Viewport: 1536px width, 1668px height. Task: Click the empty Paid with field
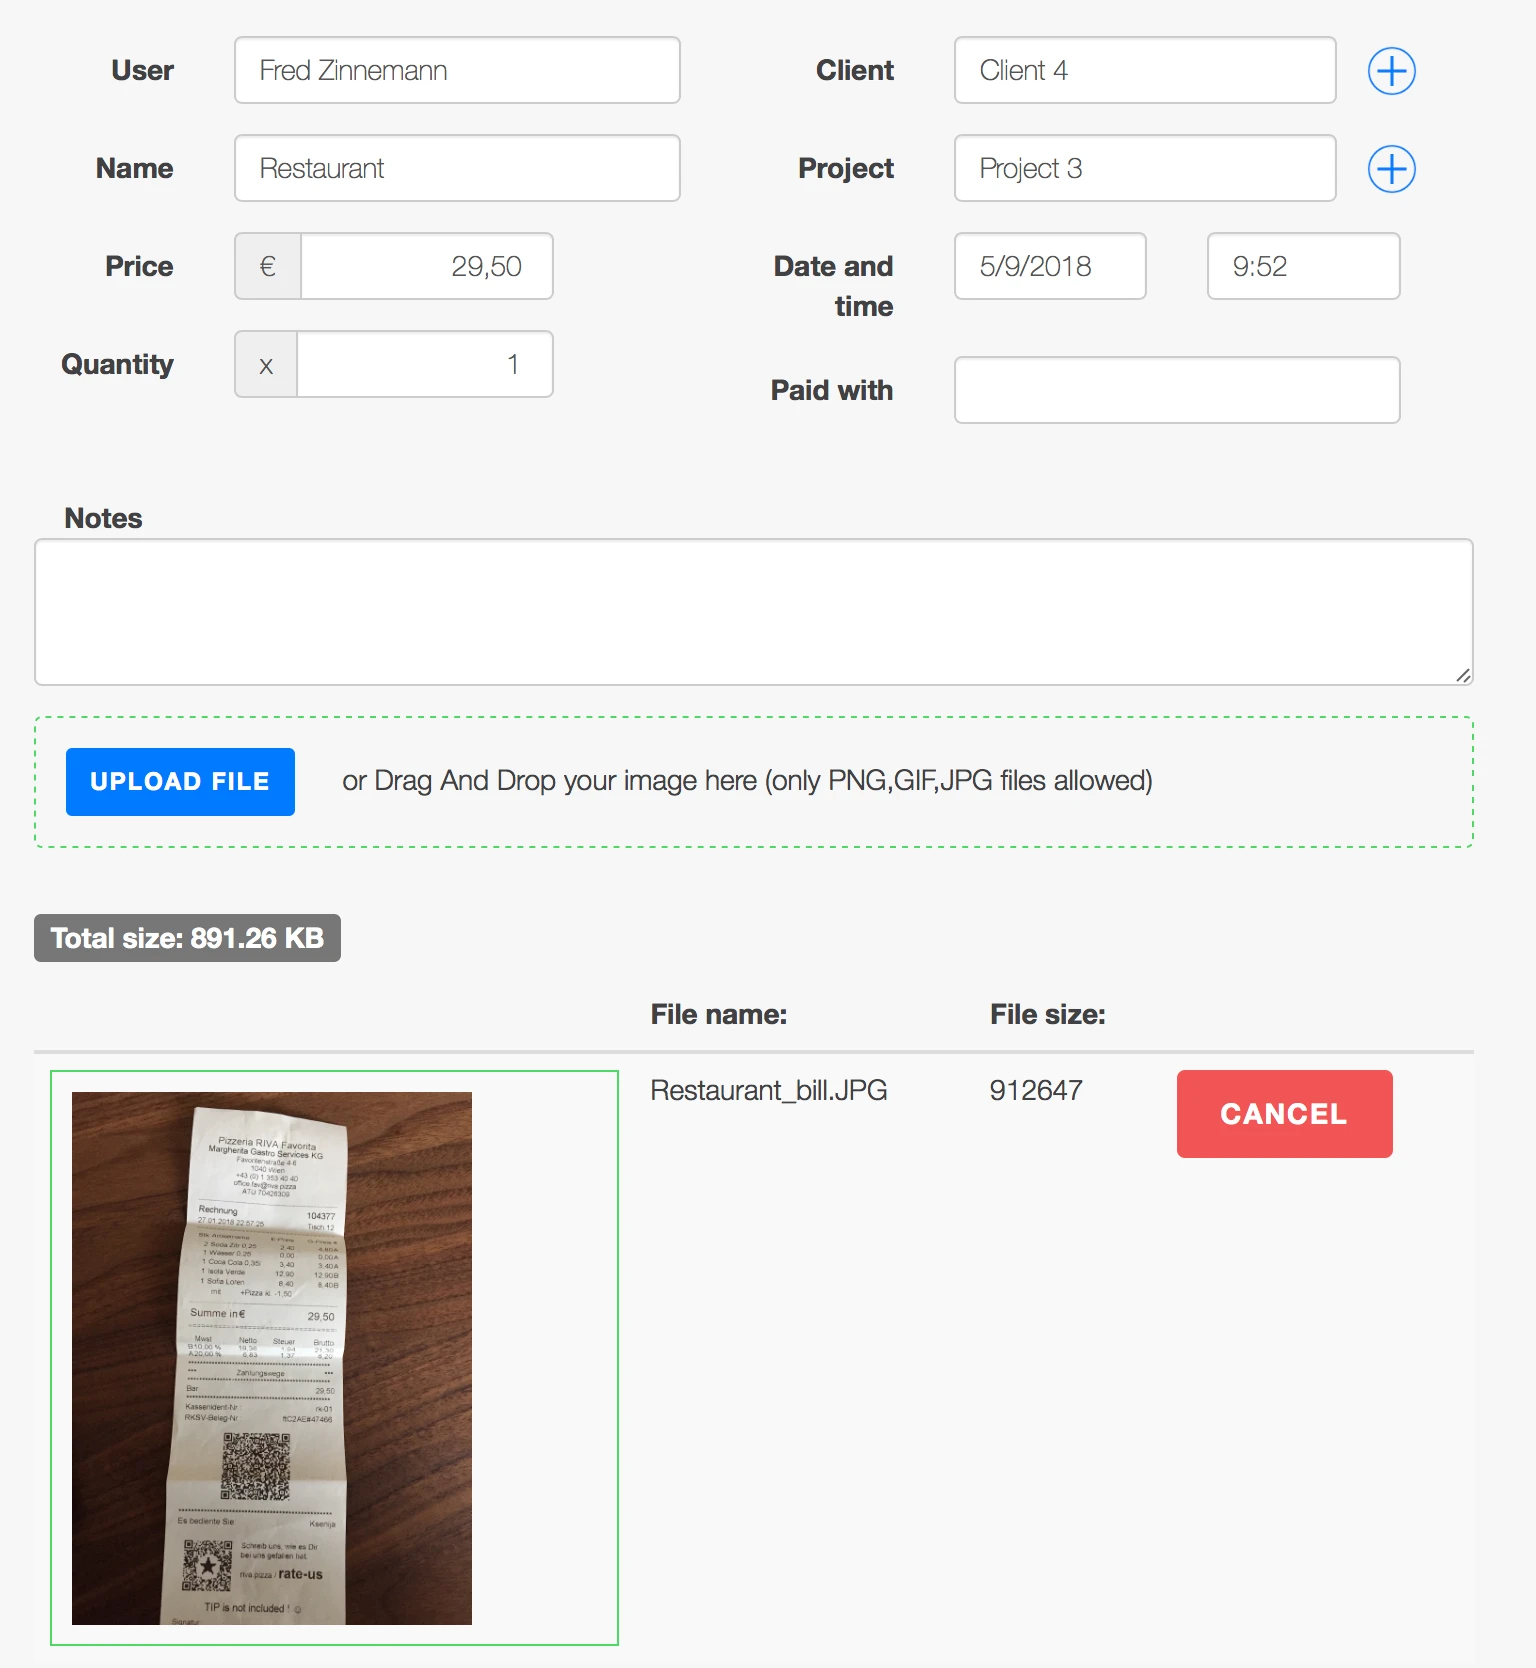[x=1176, y=390]
